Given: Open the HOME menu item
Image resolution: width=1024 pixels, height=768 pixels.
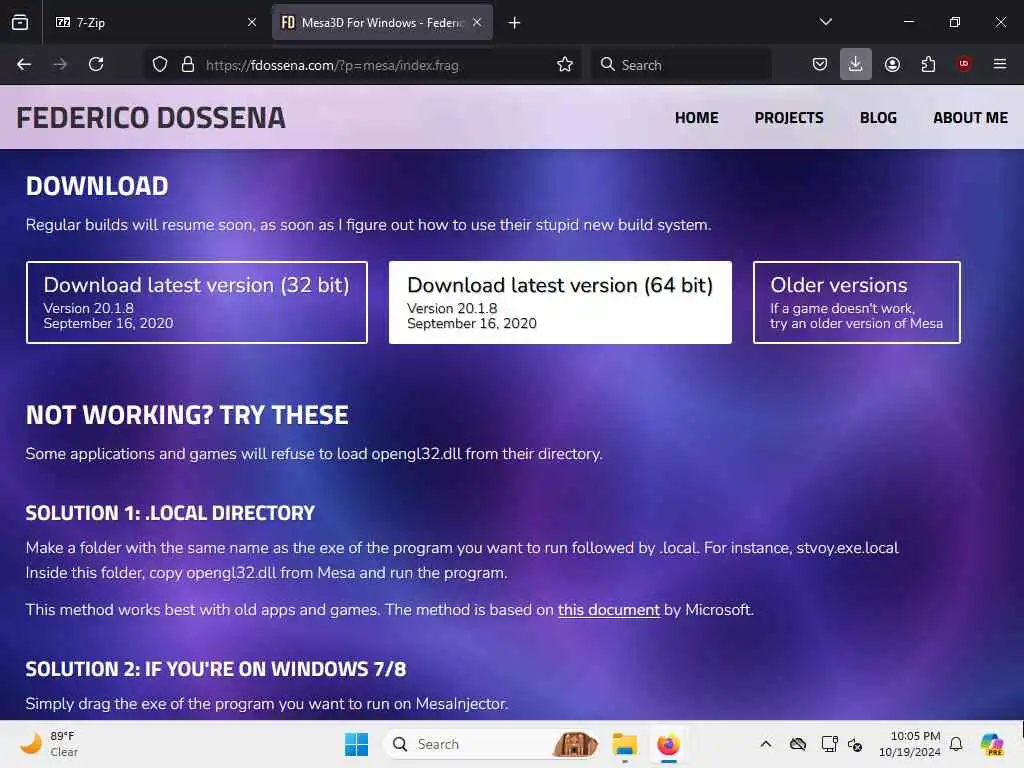Looking at the screenshot, I should pos(696,118).
